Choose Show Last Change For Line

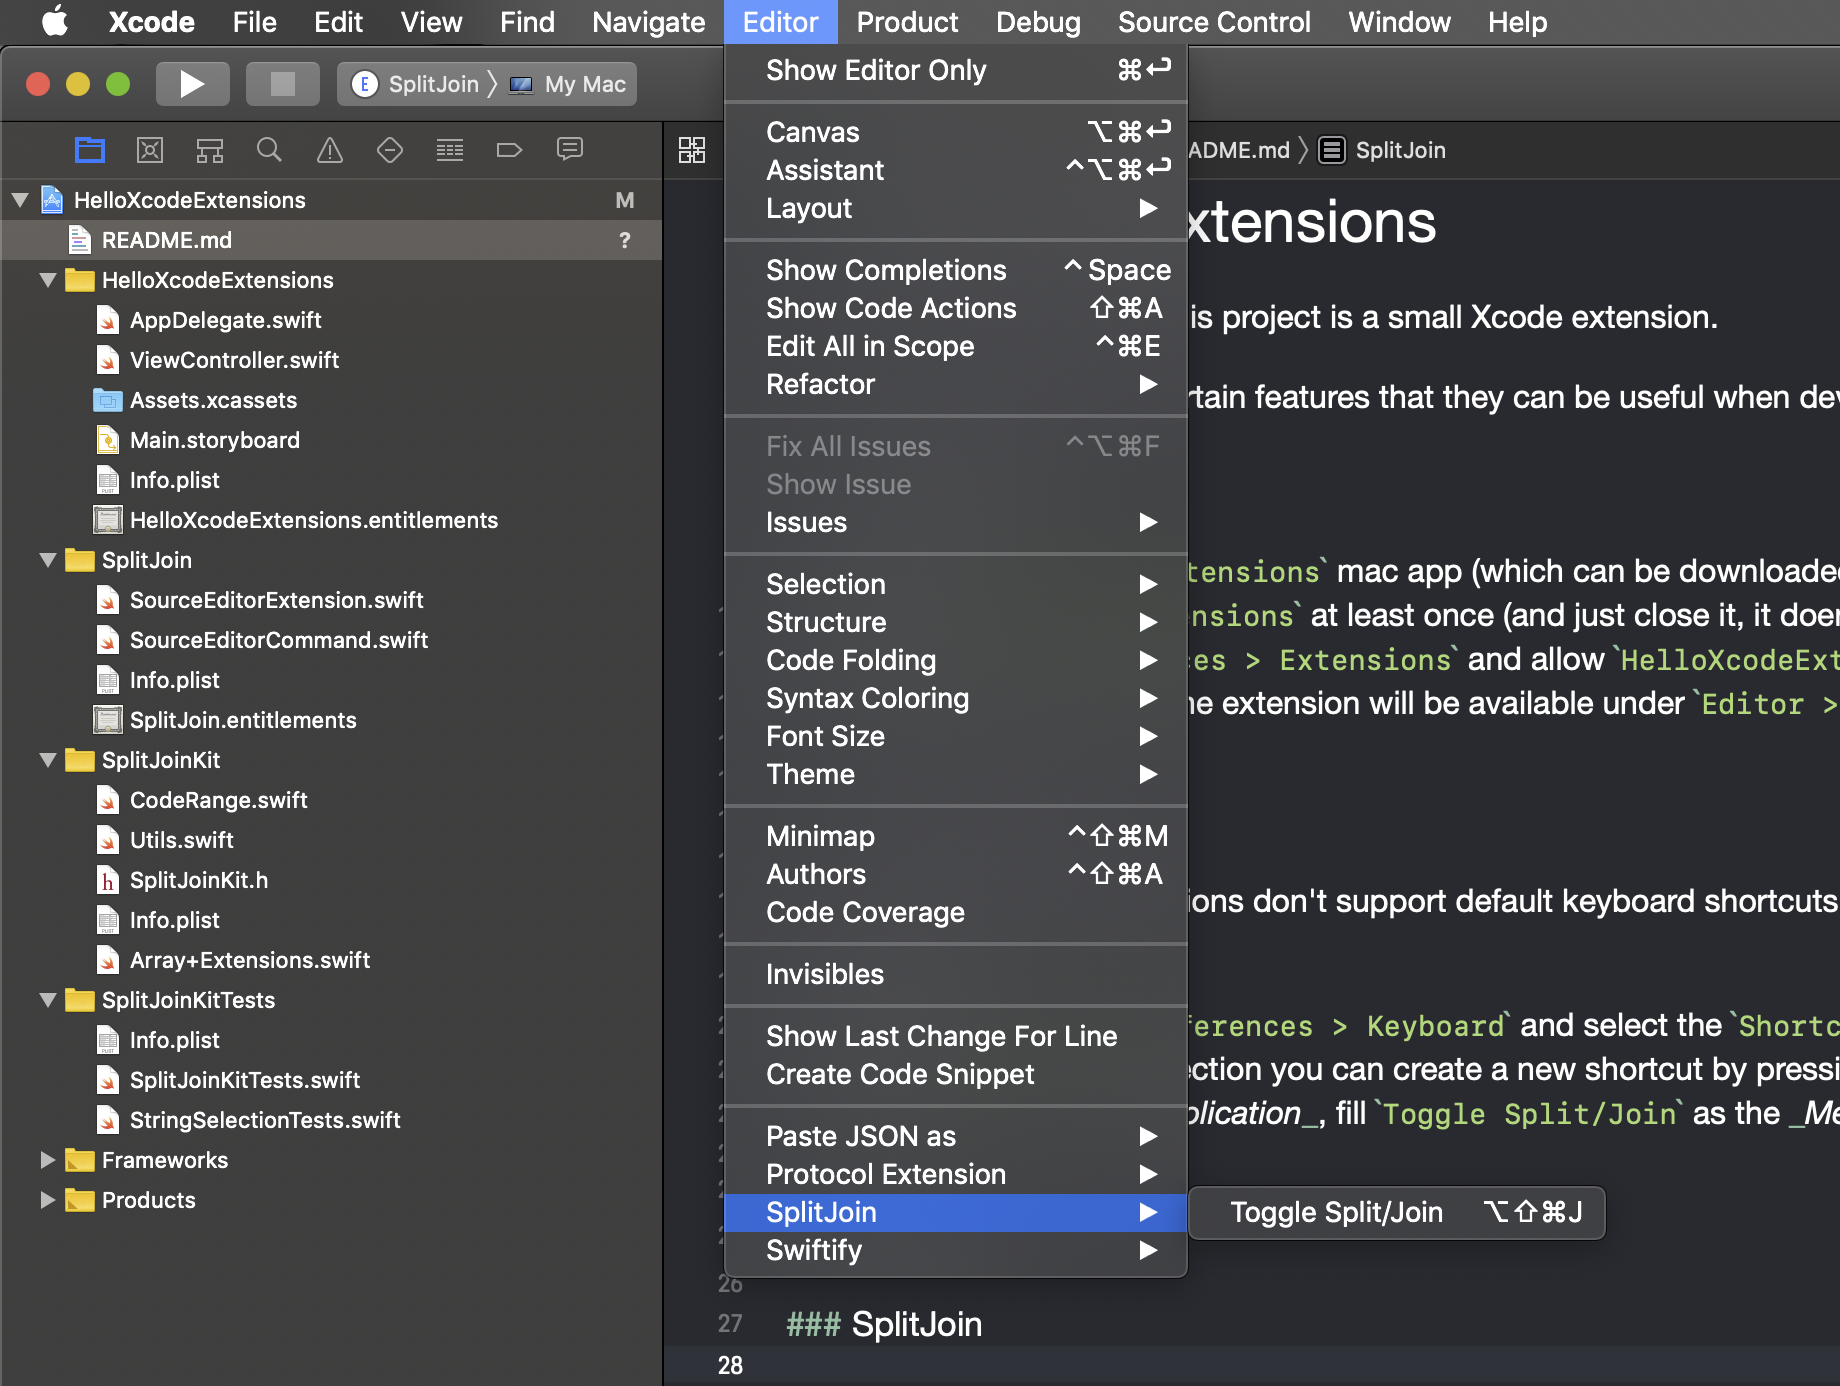(x=955, y=1036)
